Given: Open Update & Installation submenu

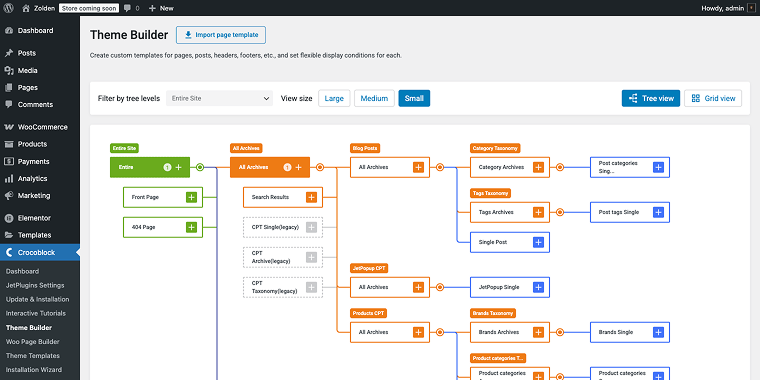Looking at the screenshot, I should (37, 300).
